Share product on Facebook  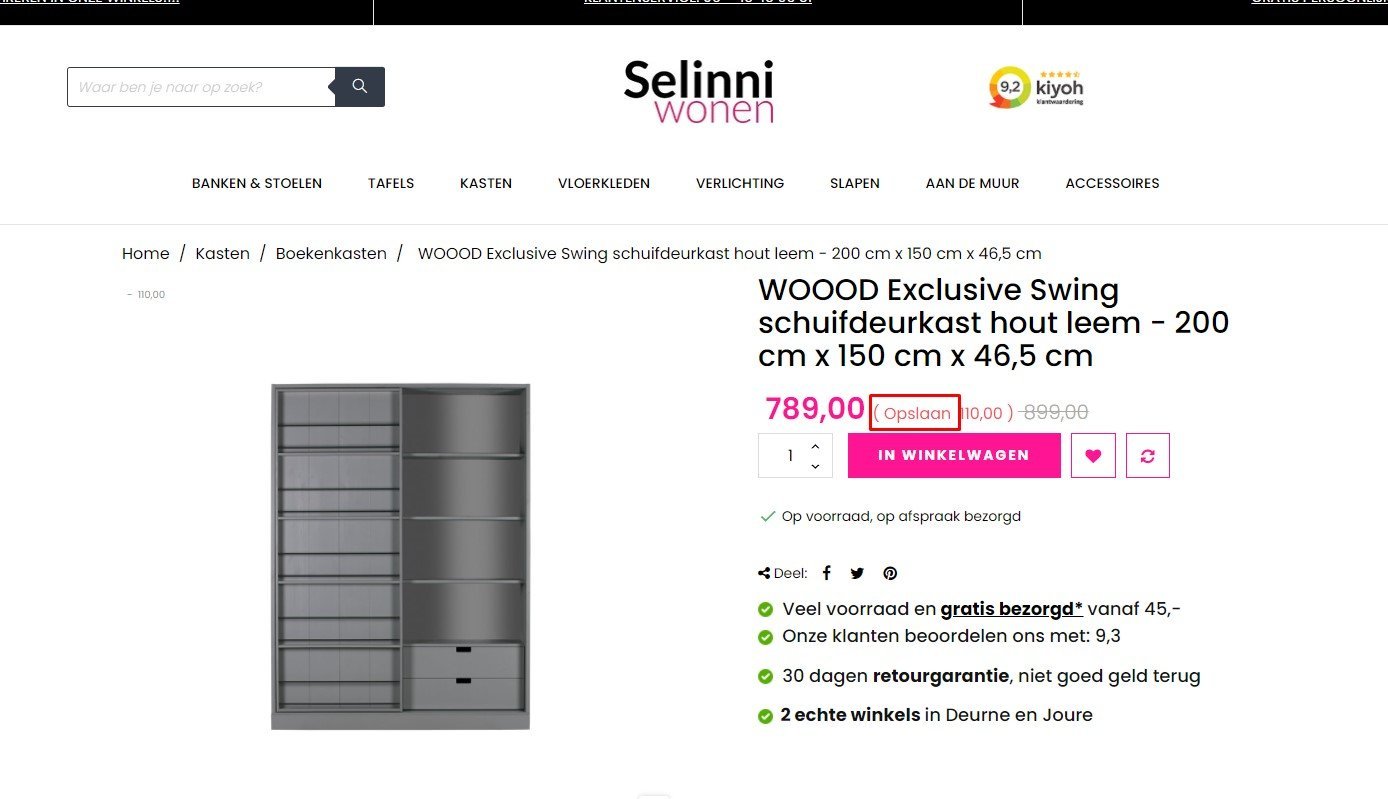827,573
